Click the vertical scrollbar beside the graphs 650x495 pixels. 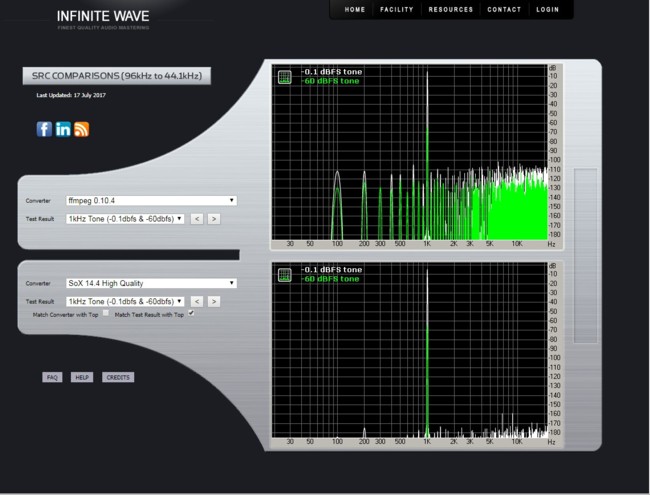click(x=585, y=256)
